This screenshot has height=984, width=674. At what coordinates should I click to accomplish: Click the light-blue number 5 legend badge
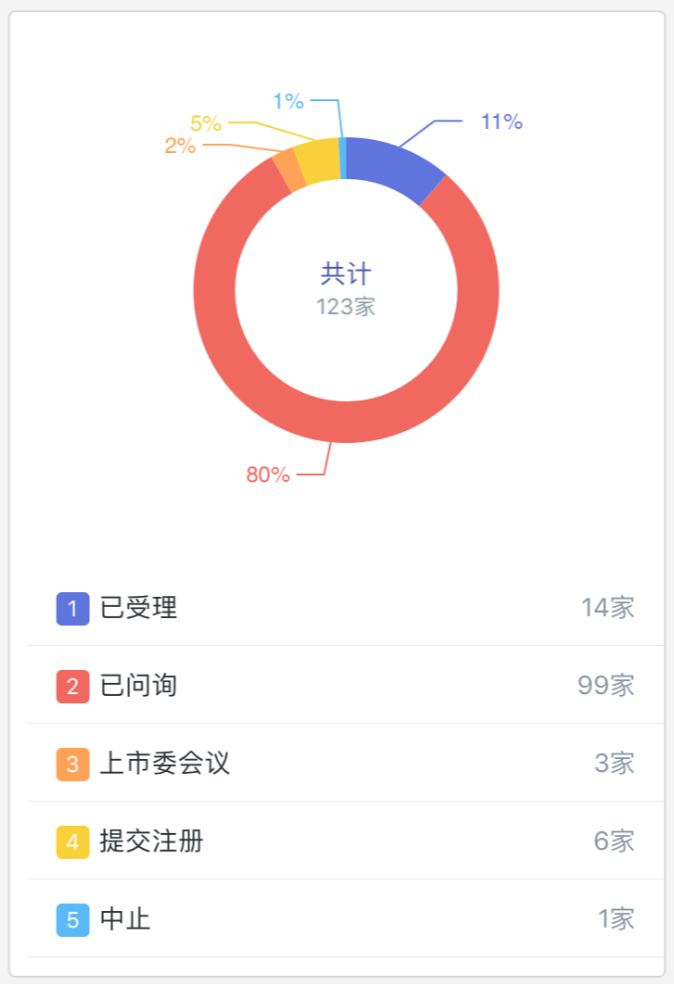73,919
